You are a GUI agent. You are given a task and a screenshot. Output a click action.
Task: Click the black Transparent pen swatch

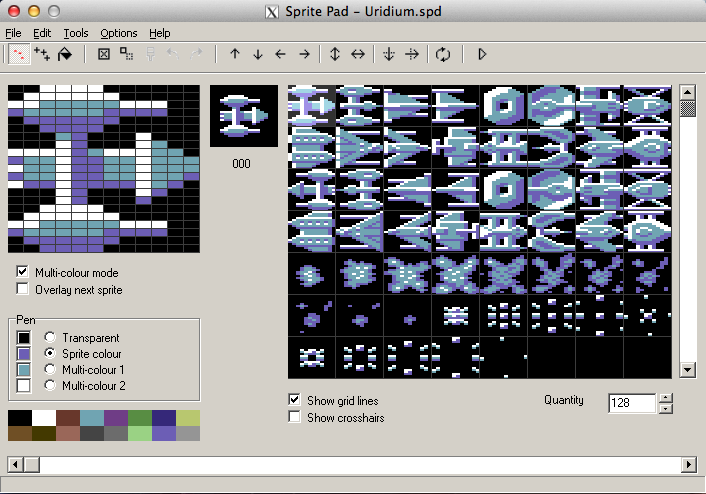pyautogui.click(x=23, y=337)
